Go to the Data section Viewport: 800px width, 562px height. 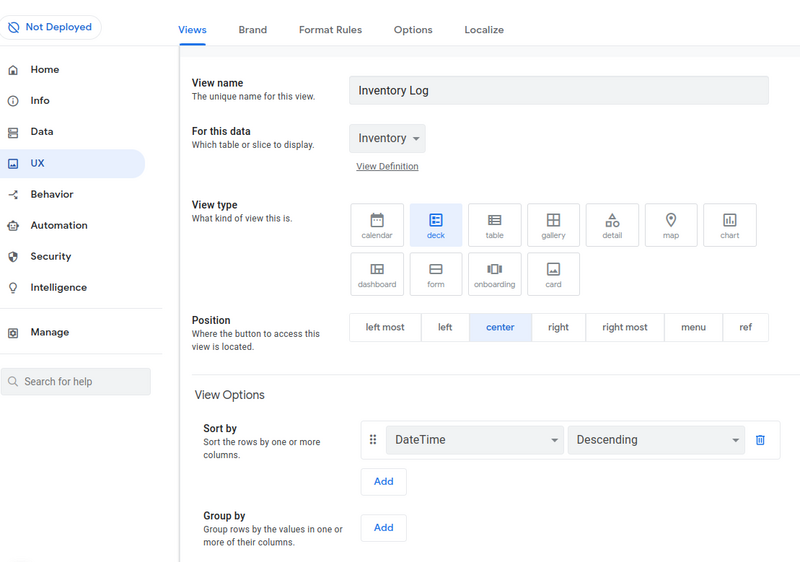(42, 132)
